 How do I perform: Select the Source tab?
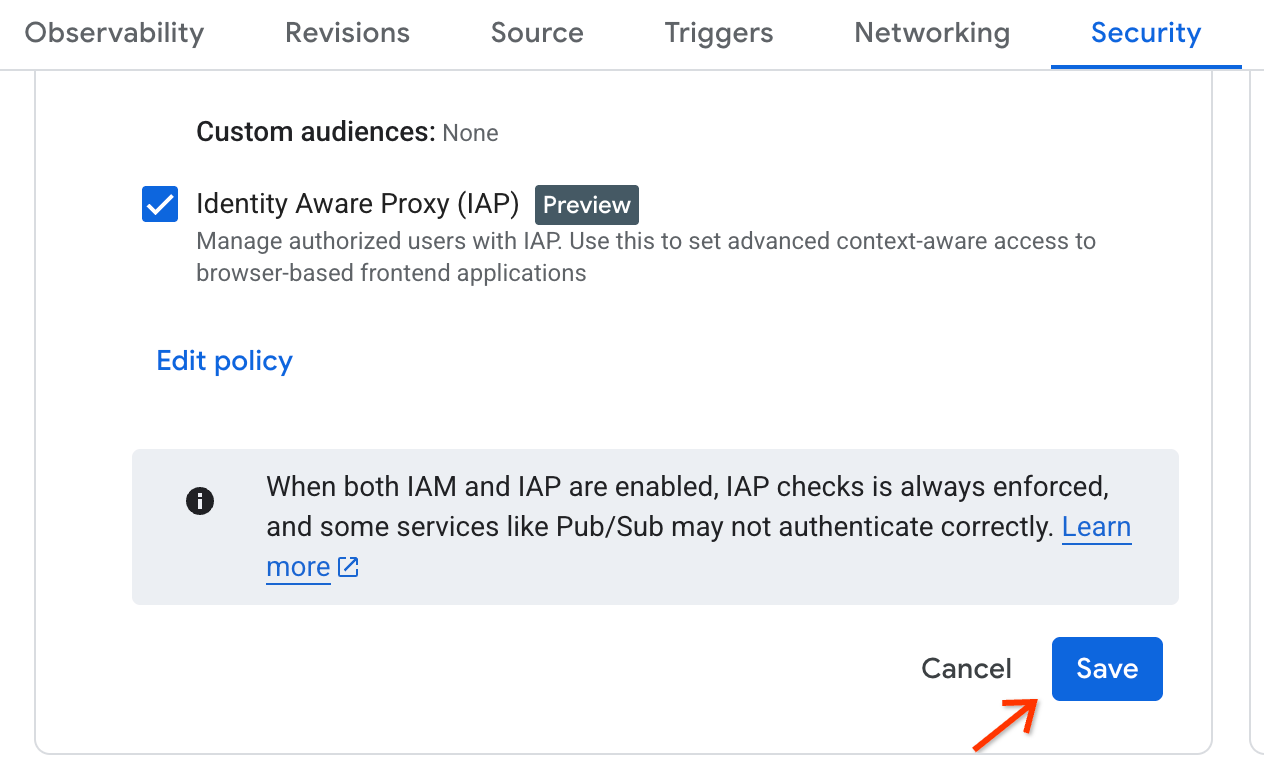(537, 33)
